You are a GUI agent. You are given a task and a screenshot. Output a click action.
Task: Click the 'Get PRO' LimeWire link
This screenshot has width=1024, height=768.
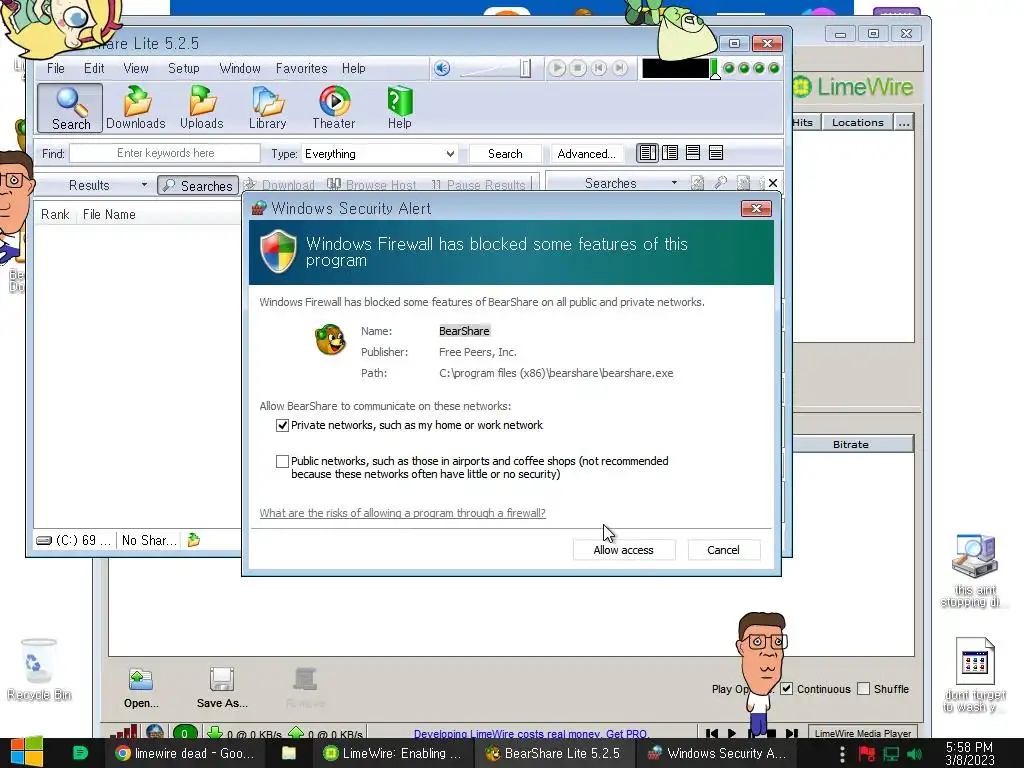click(626, 734)
